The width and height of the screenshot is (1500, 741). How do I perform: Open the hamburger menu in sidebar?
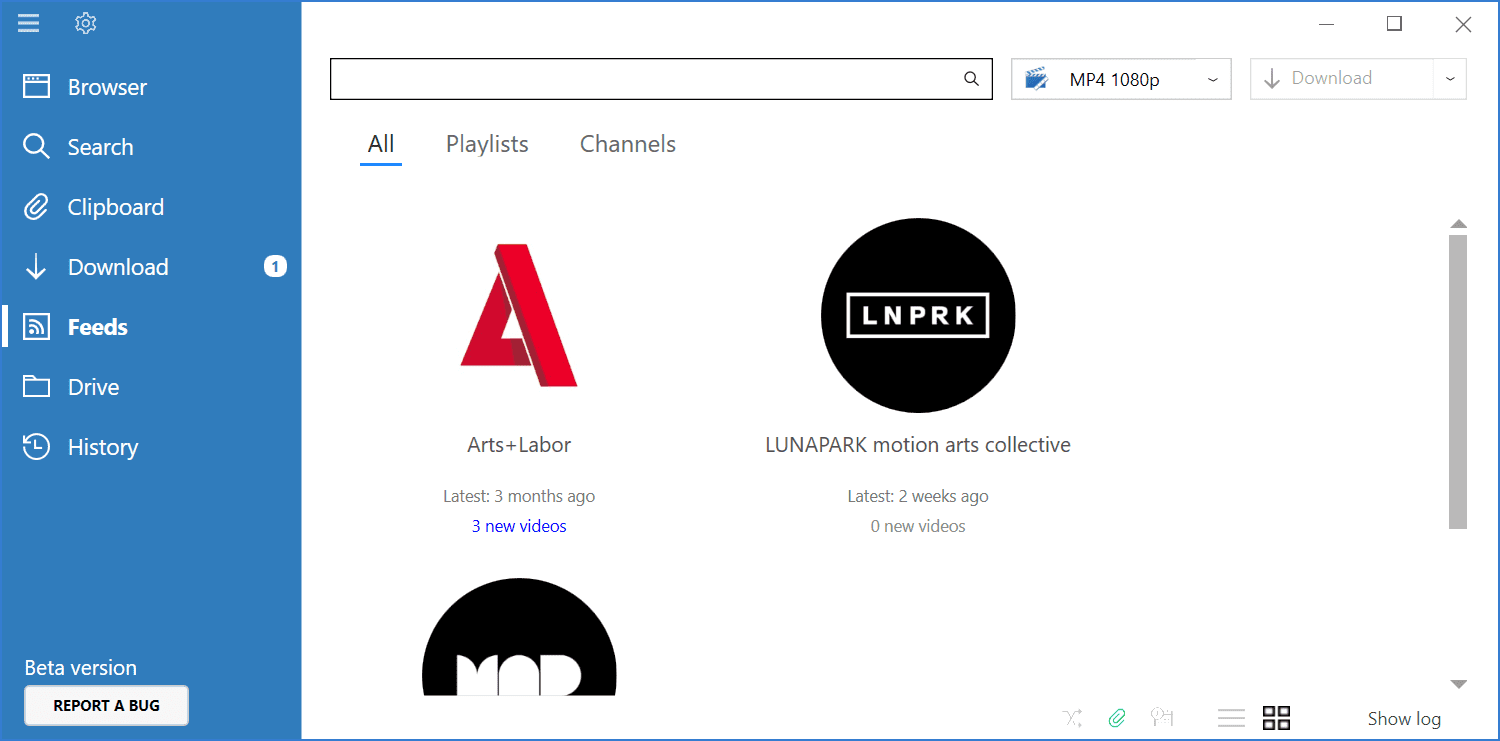coord(29,23)
